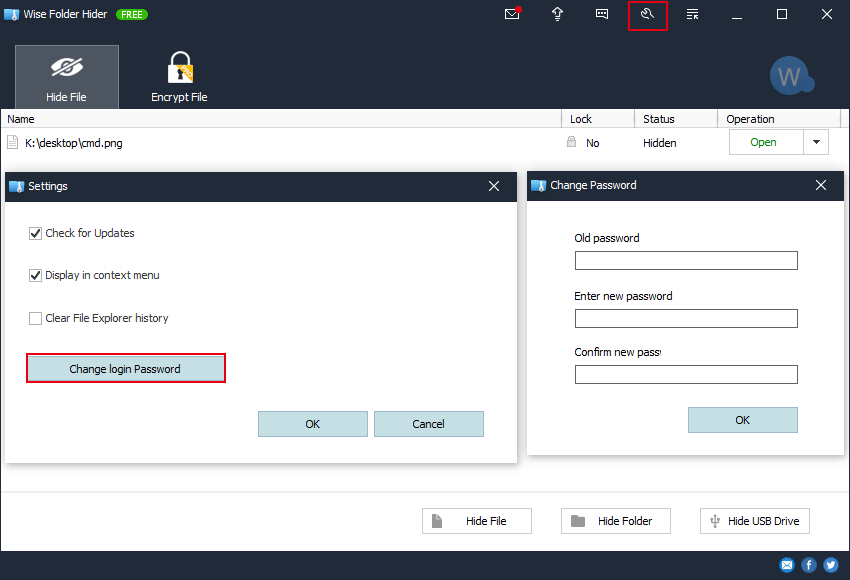Open the feedback chat icon in title bar
This screenshot has height=580, width=850.
(602, 14)
